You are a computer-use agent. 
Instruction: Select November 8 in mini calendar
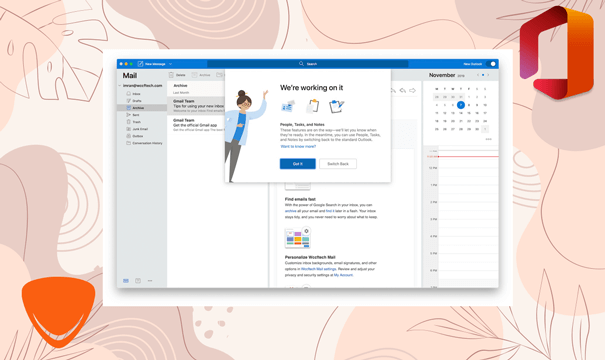point(469,105)
